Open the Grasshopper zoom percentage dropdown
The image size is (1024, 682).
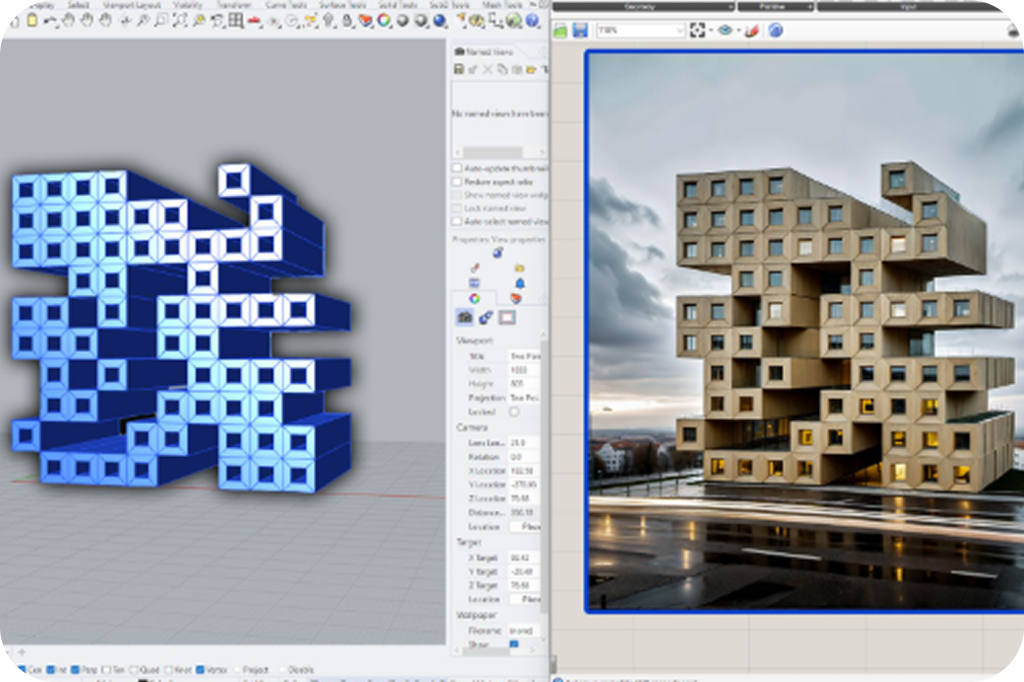point(641,30)
